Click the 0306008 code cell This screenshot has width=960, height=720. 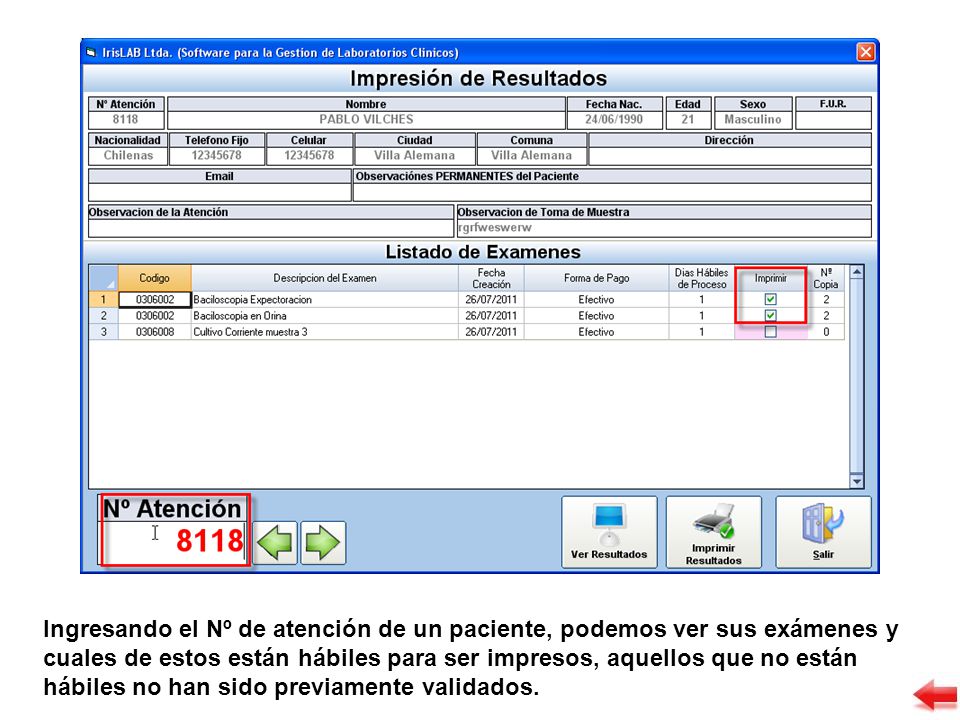click(155, 332)
